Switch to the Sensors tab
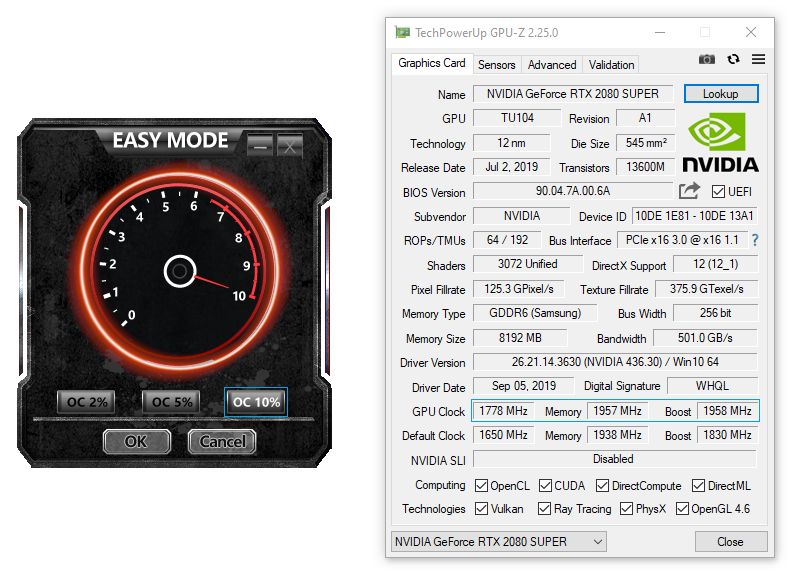 click(x=497, y=65)
